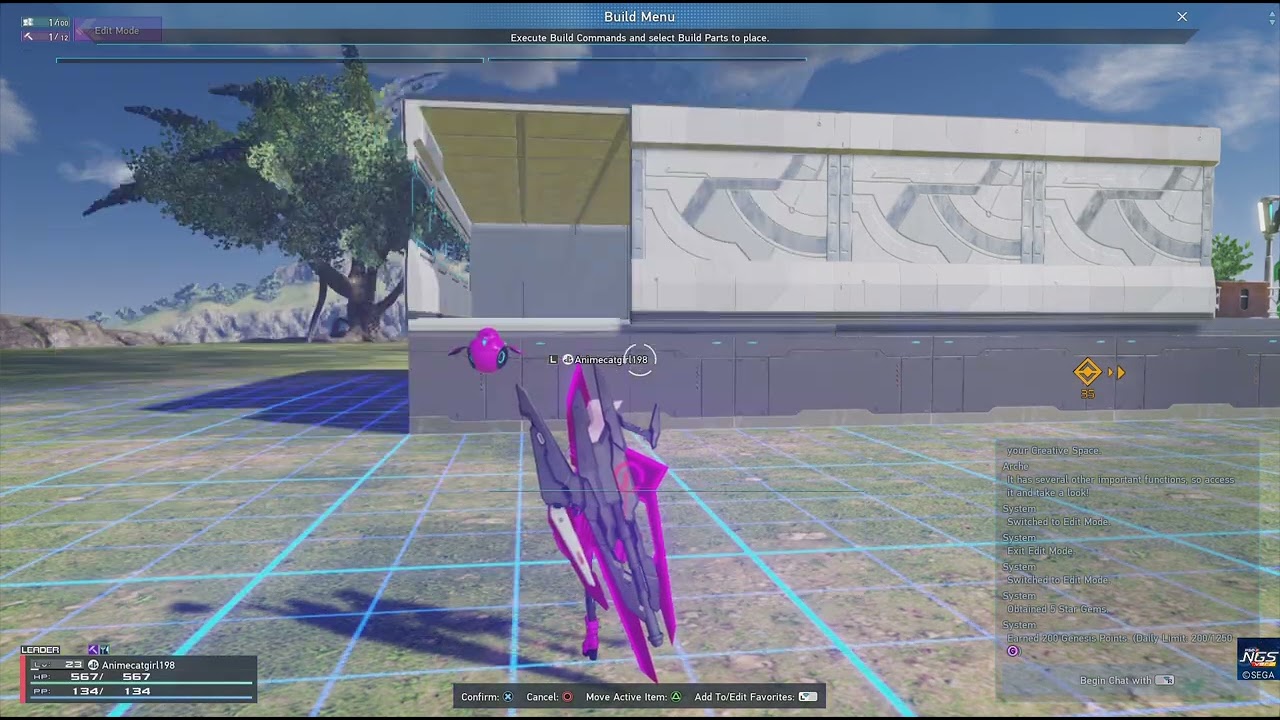Click the Confirm cross button icon

[508, 697]
